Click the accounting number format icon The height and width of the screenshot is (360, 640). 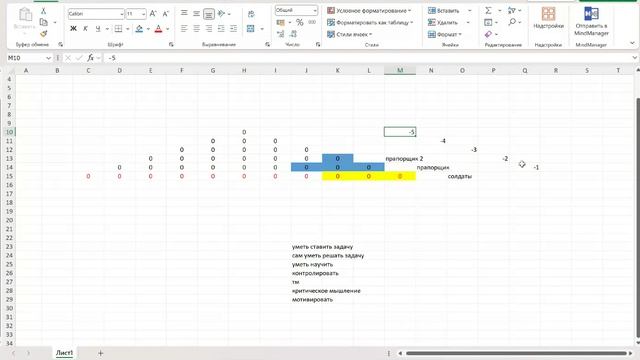(x=281, y=22)
